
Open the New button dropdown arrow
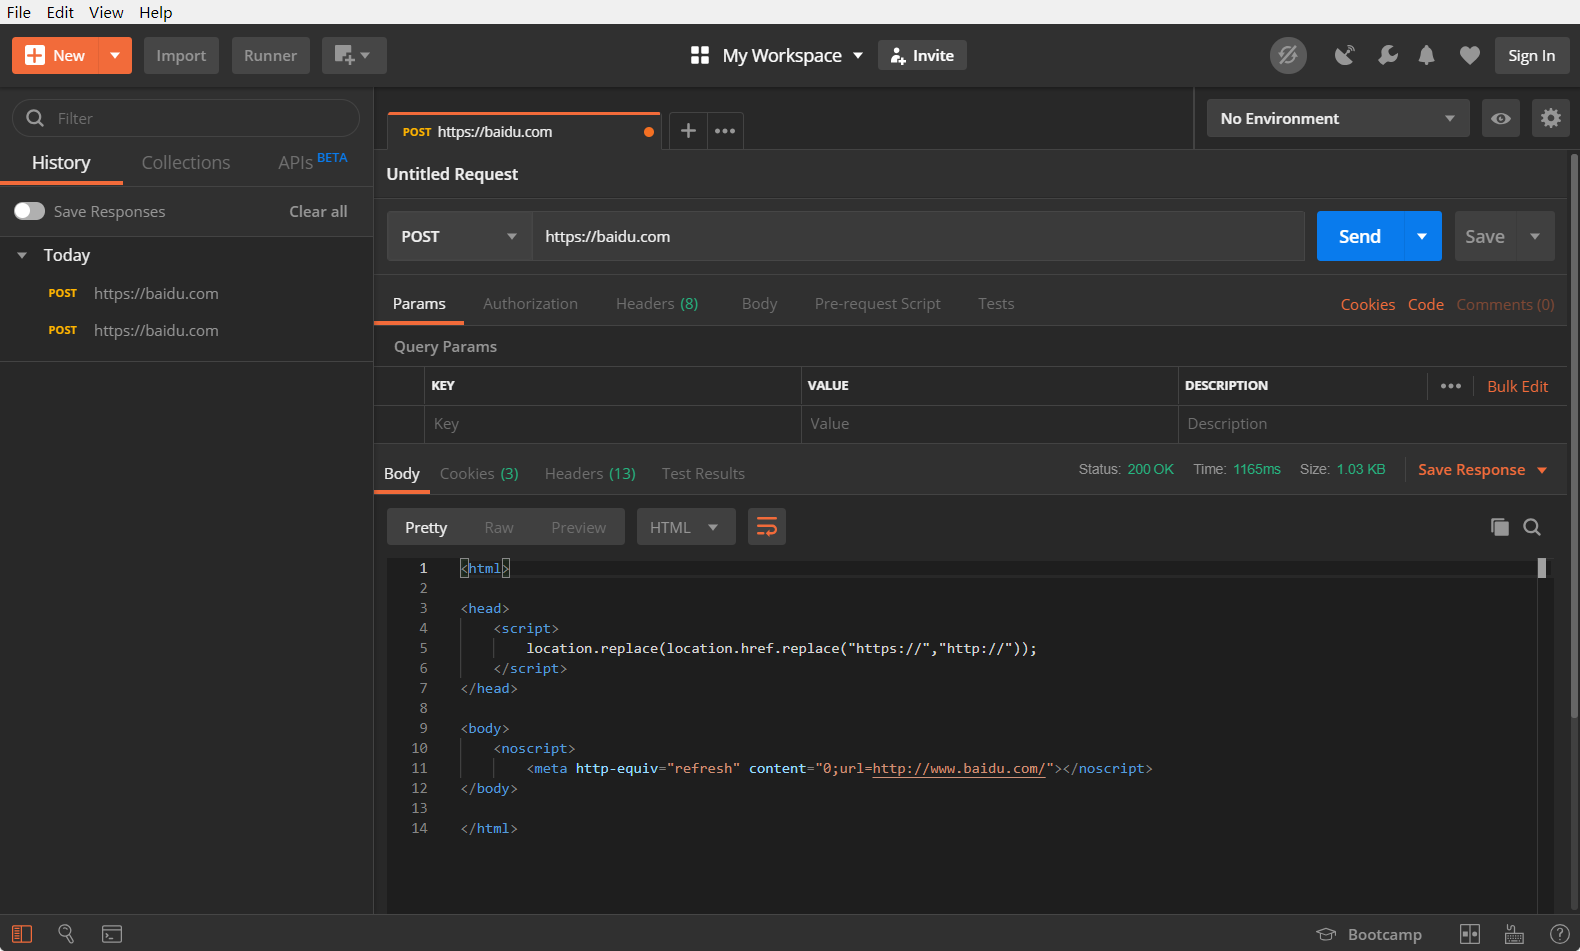point(115,56)
